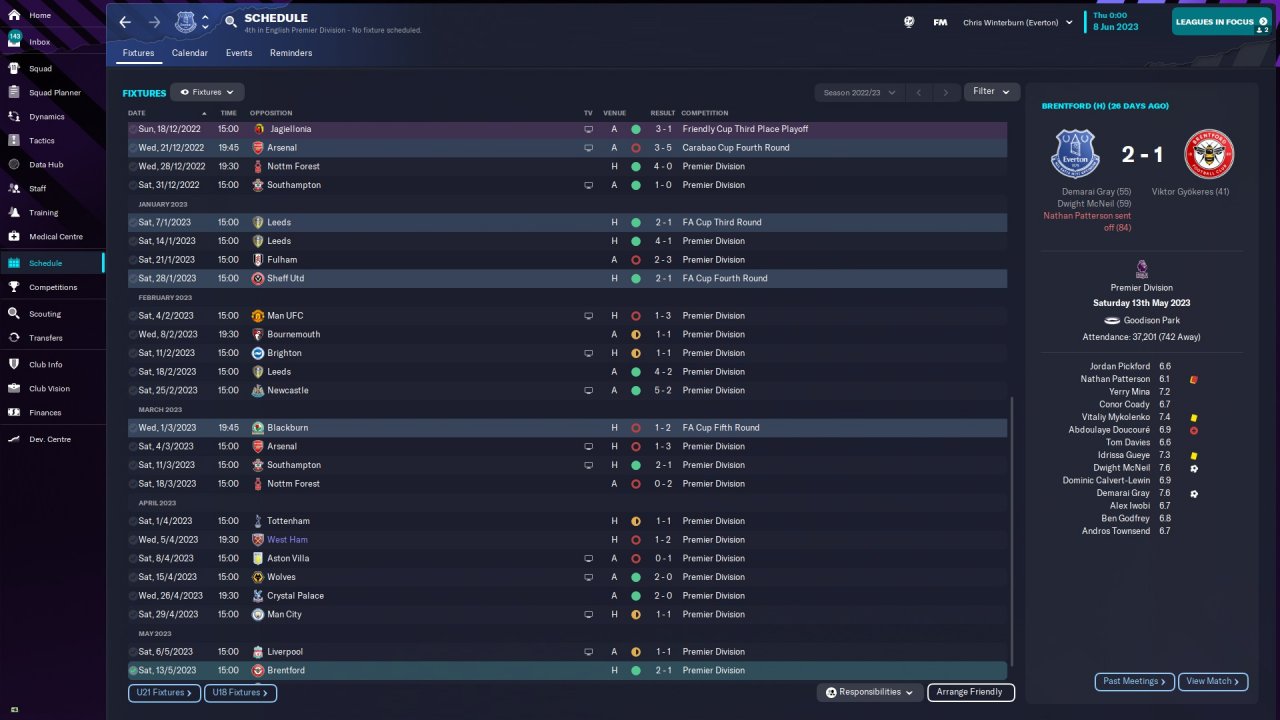
Task: Click the forward arrow in the header
Action: (x=154, y=22)
